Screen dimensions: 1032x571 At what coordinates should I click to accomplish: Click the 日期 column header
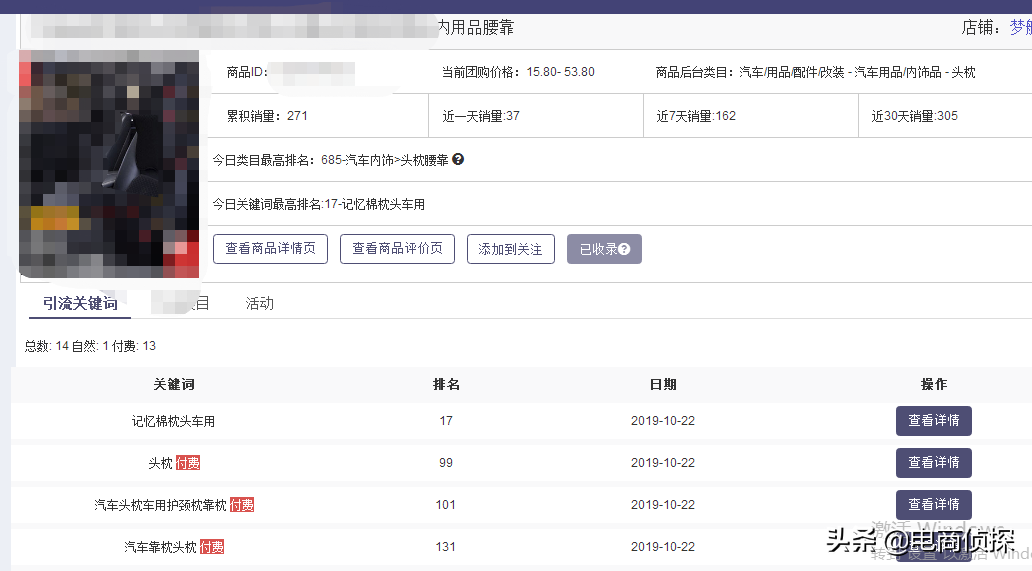pyautogui.click(x=663, y=384)
